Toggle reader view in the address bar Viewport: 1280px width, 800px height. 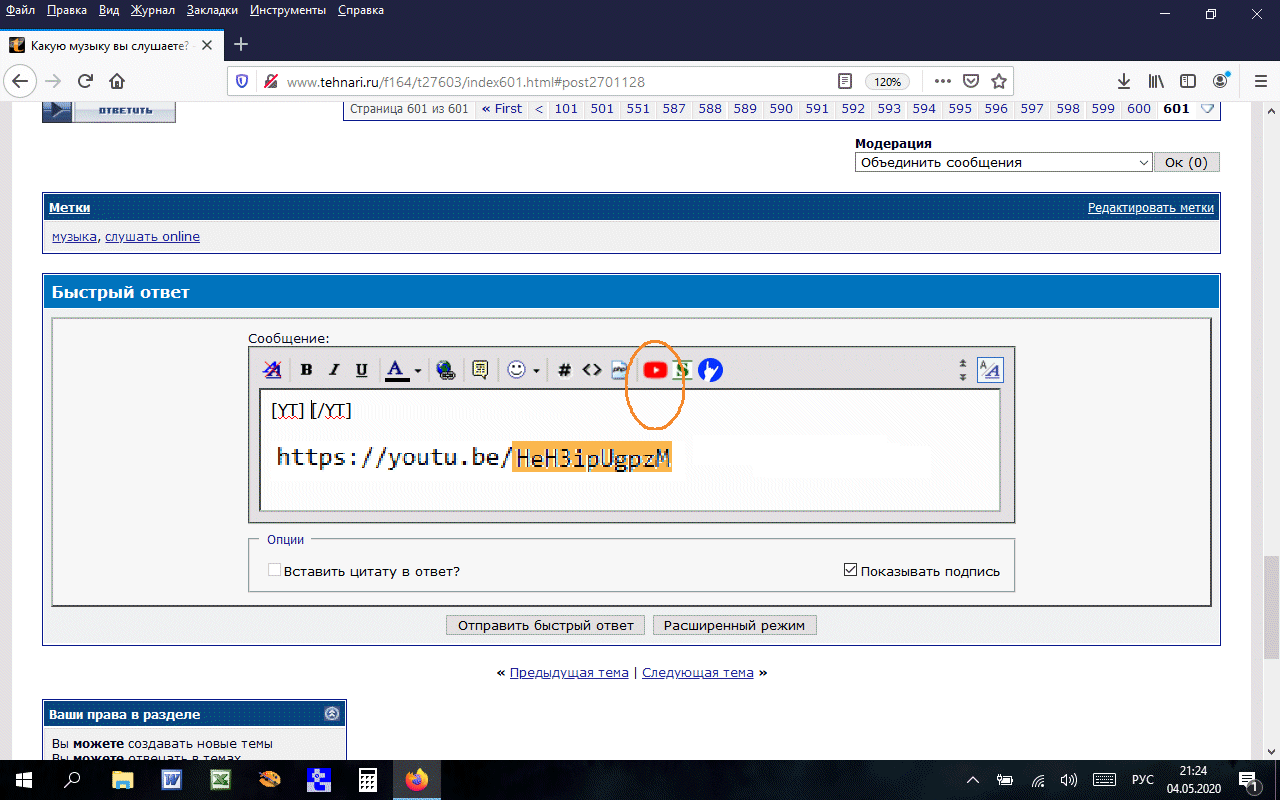tap(845, 81)
